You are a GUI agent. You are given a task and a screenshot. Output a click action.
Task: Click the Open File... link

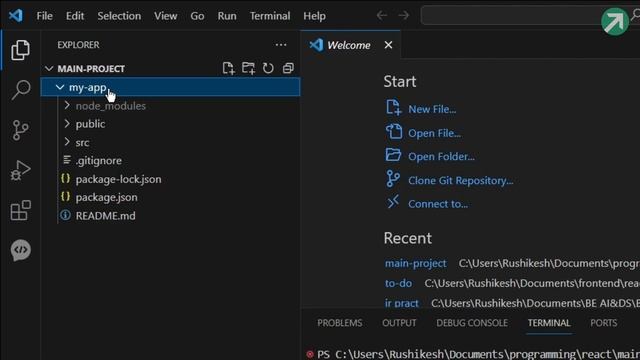(434, 133)
